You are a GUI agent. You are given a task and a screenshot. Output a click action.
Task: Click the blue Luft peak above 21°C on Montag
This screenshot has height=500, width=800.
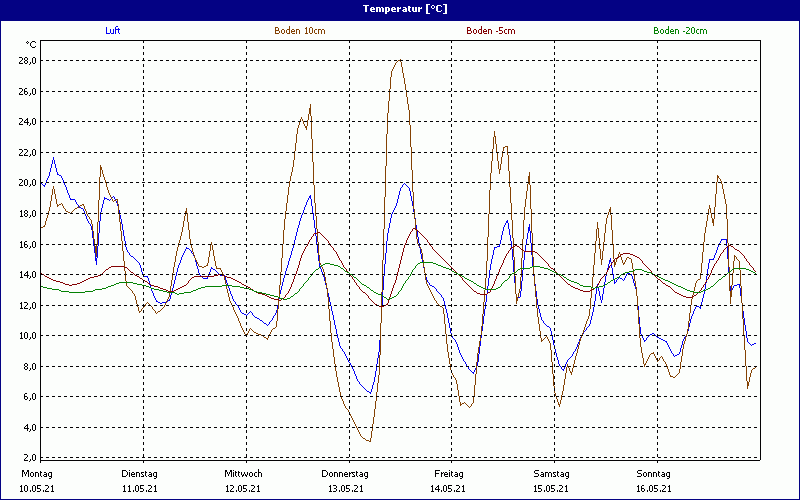click(54, 158)
